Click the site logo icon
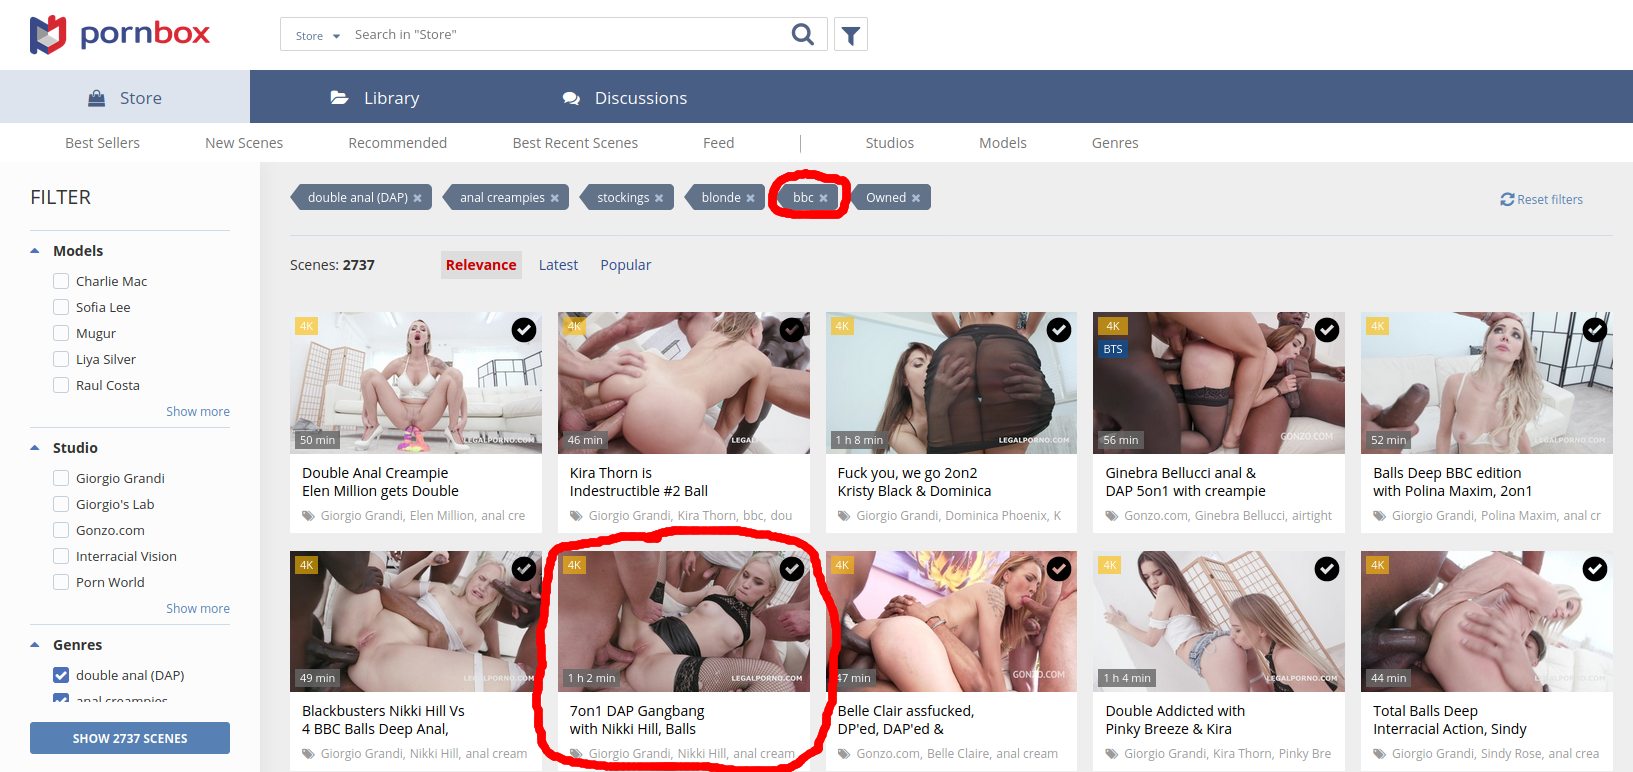The height and width of the screenshot is (772, 1633). [48, 35]
